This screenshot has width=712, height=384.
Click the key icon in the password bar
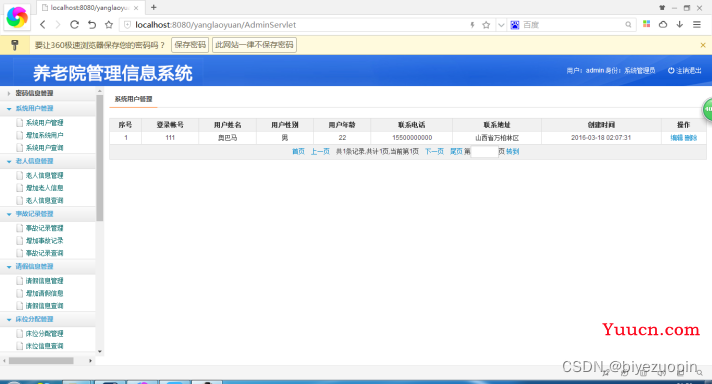(15, 45)
